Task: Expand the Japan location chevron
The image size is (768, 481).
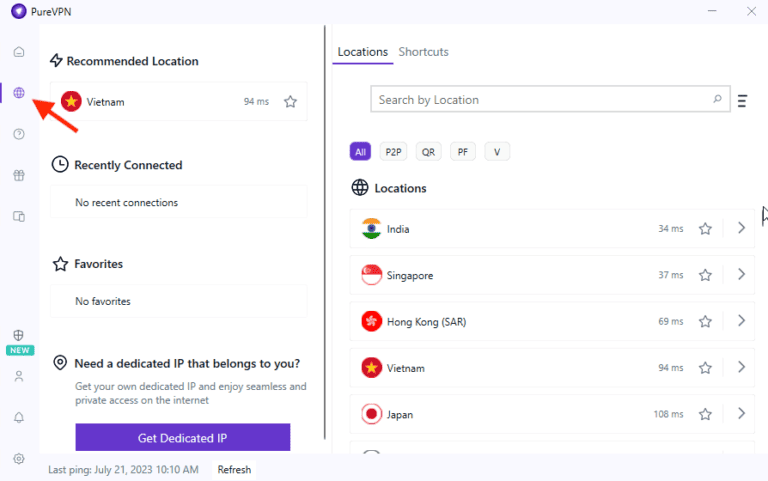Action: [x=741, y=414]
